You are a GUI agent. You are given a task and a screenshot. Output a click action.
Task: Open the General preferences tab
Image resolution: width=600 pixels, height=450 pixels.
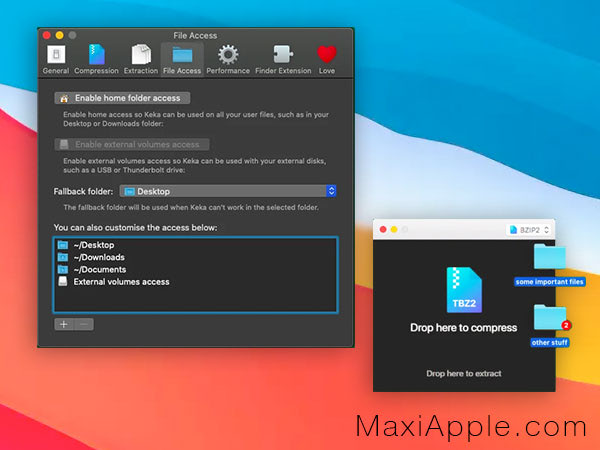(x=56, y=60)
